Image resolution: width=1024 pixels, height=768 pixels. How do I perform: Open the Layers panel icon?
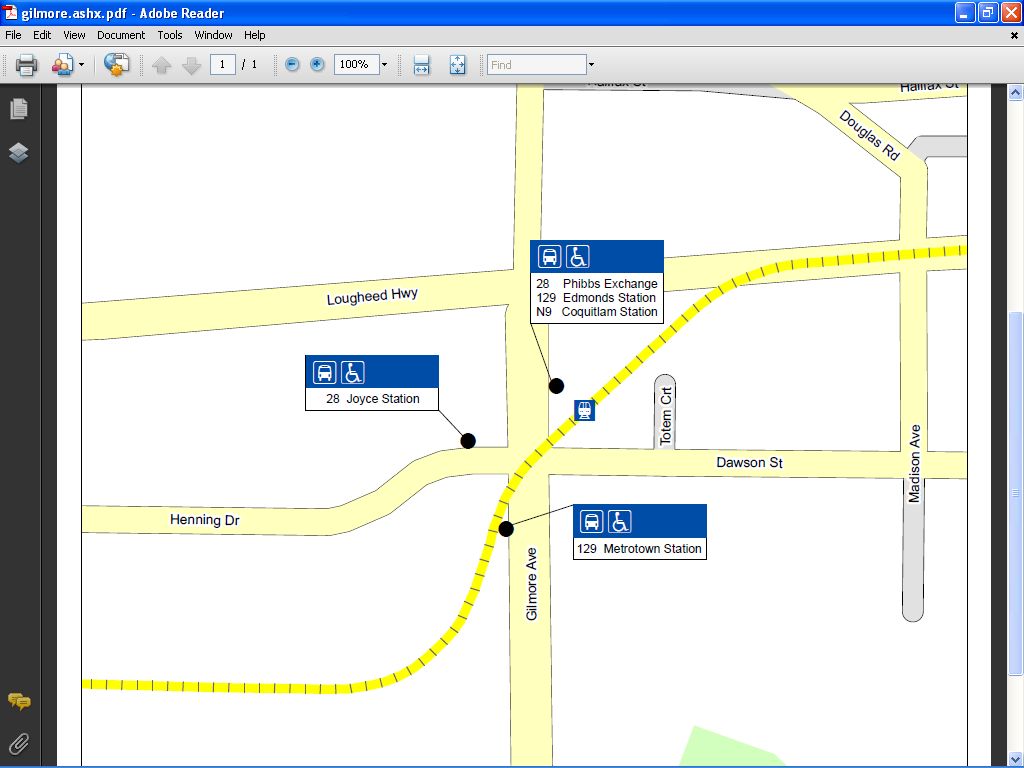(19, 152)
